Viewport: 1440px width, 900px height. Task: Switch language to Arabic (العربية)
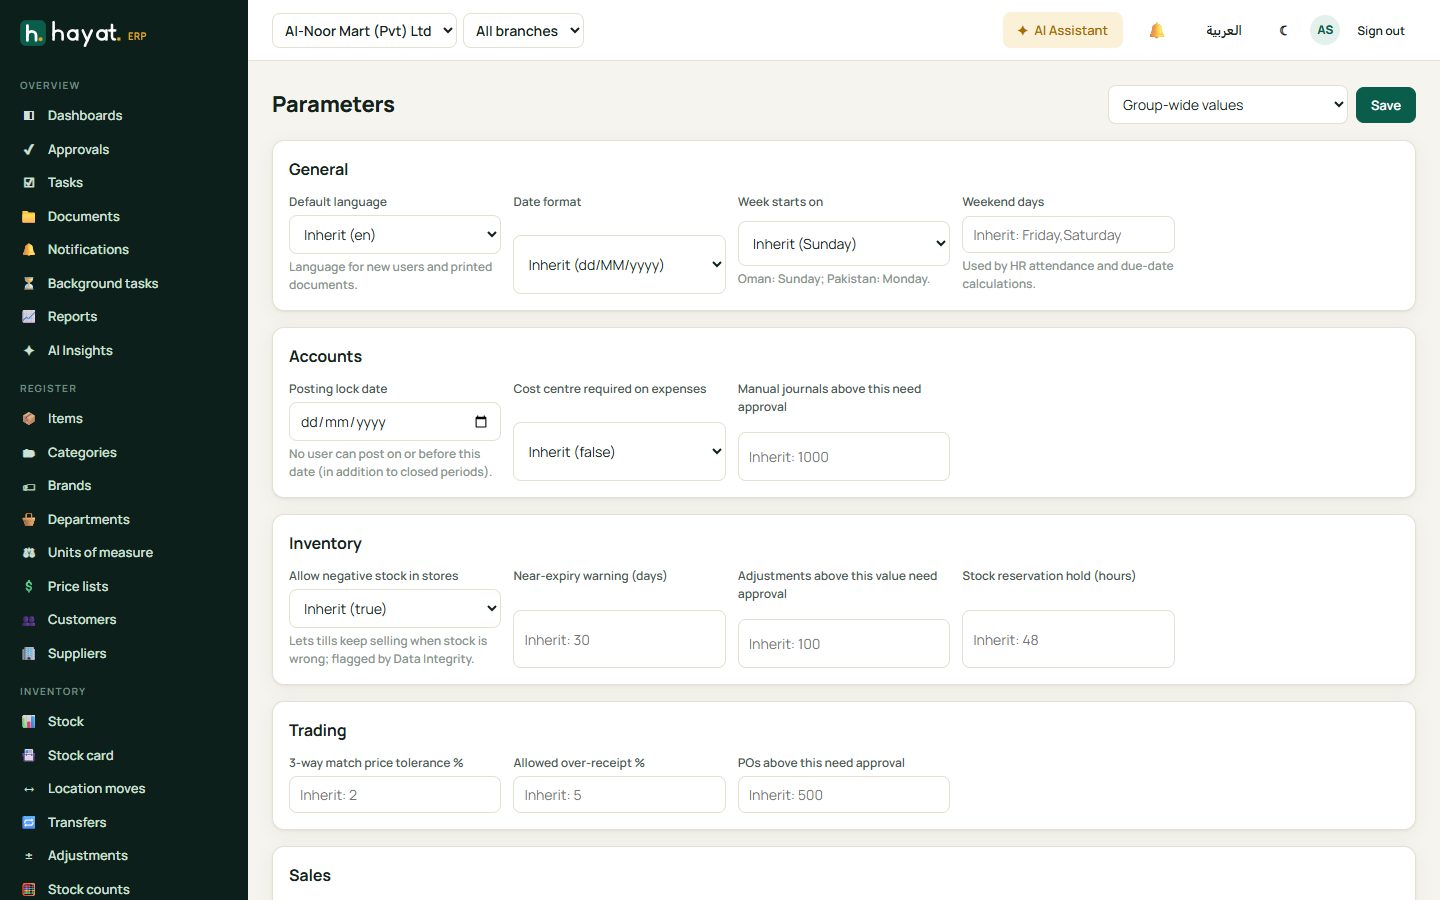(x=1224, y=31)
